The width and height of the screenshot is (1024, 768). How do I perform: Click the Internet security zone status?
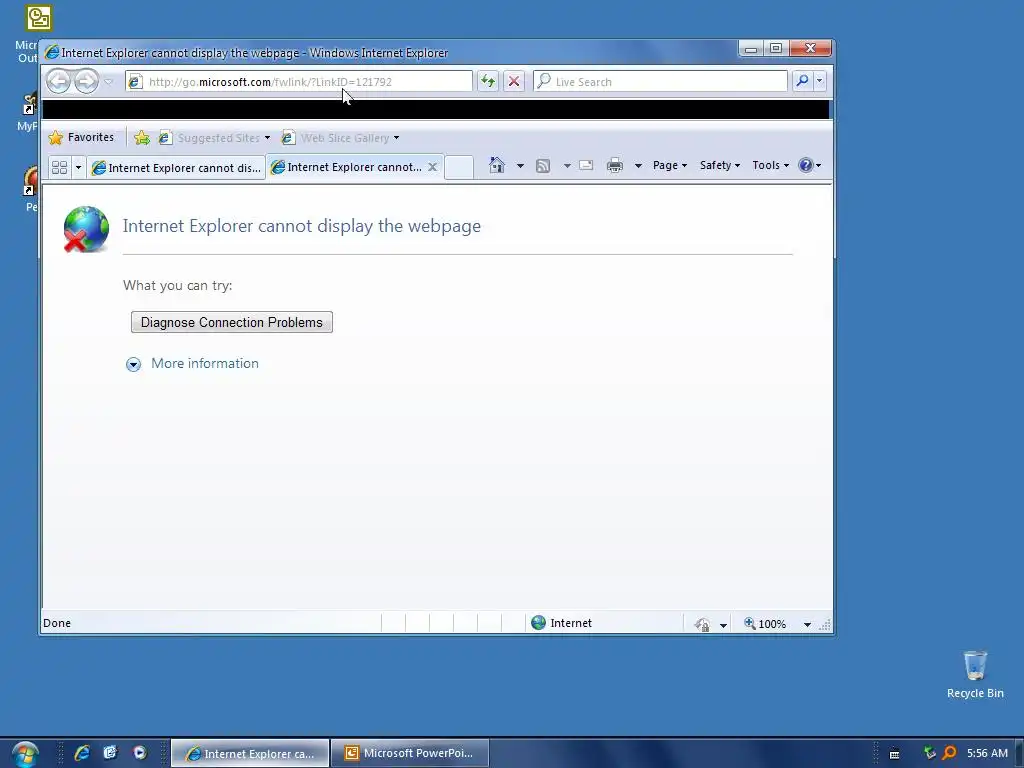pos(562,623)
